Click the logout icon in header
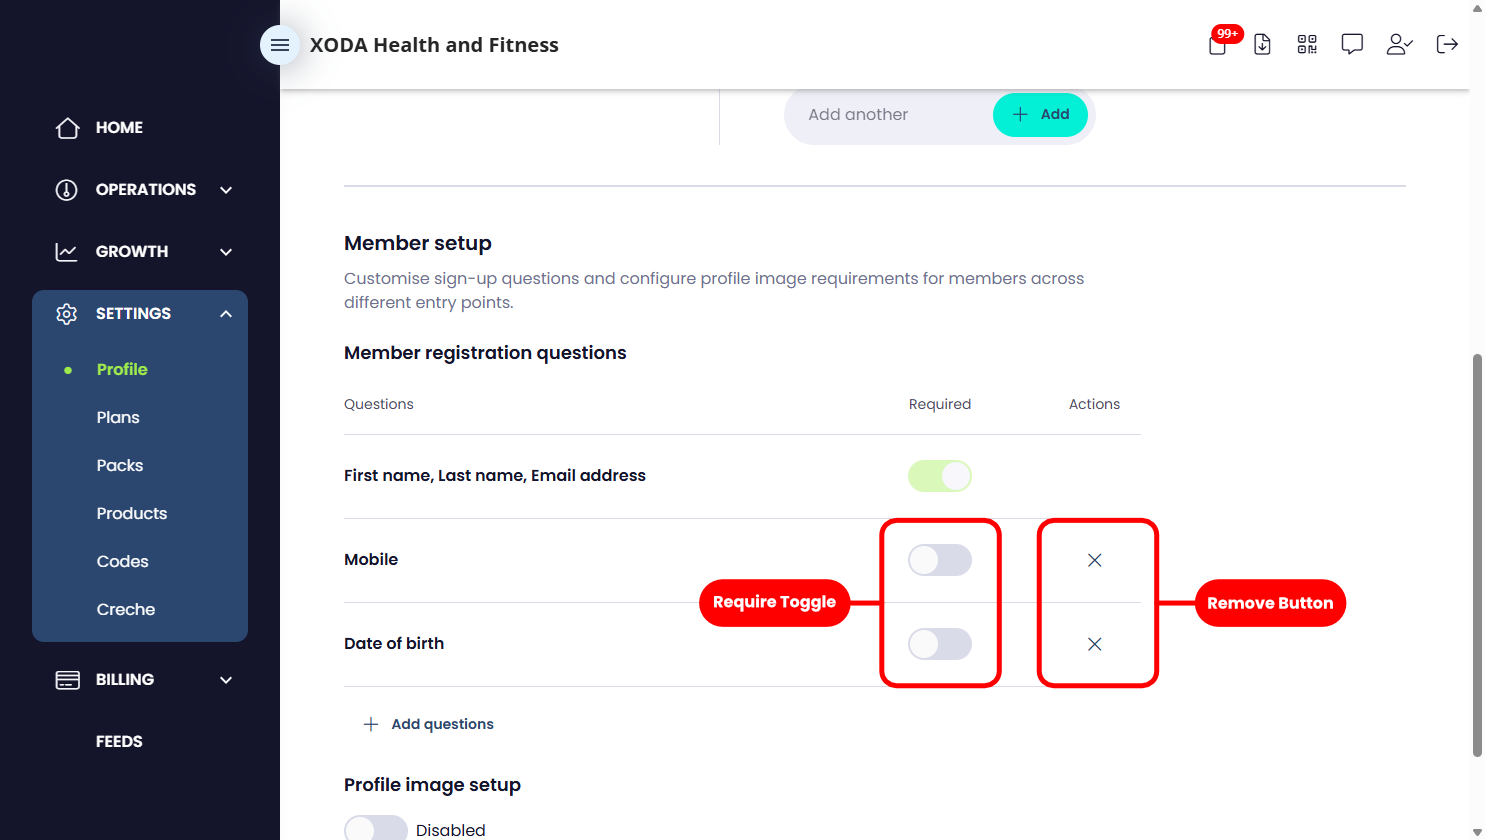Screen dimensions: 1485x840 (x=1447, y=44)
